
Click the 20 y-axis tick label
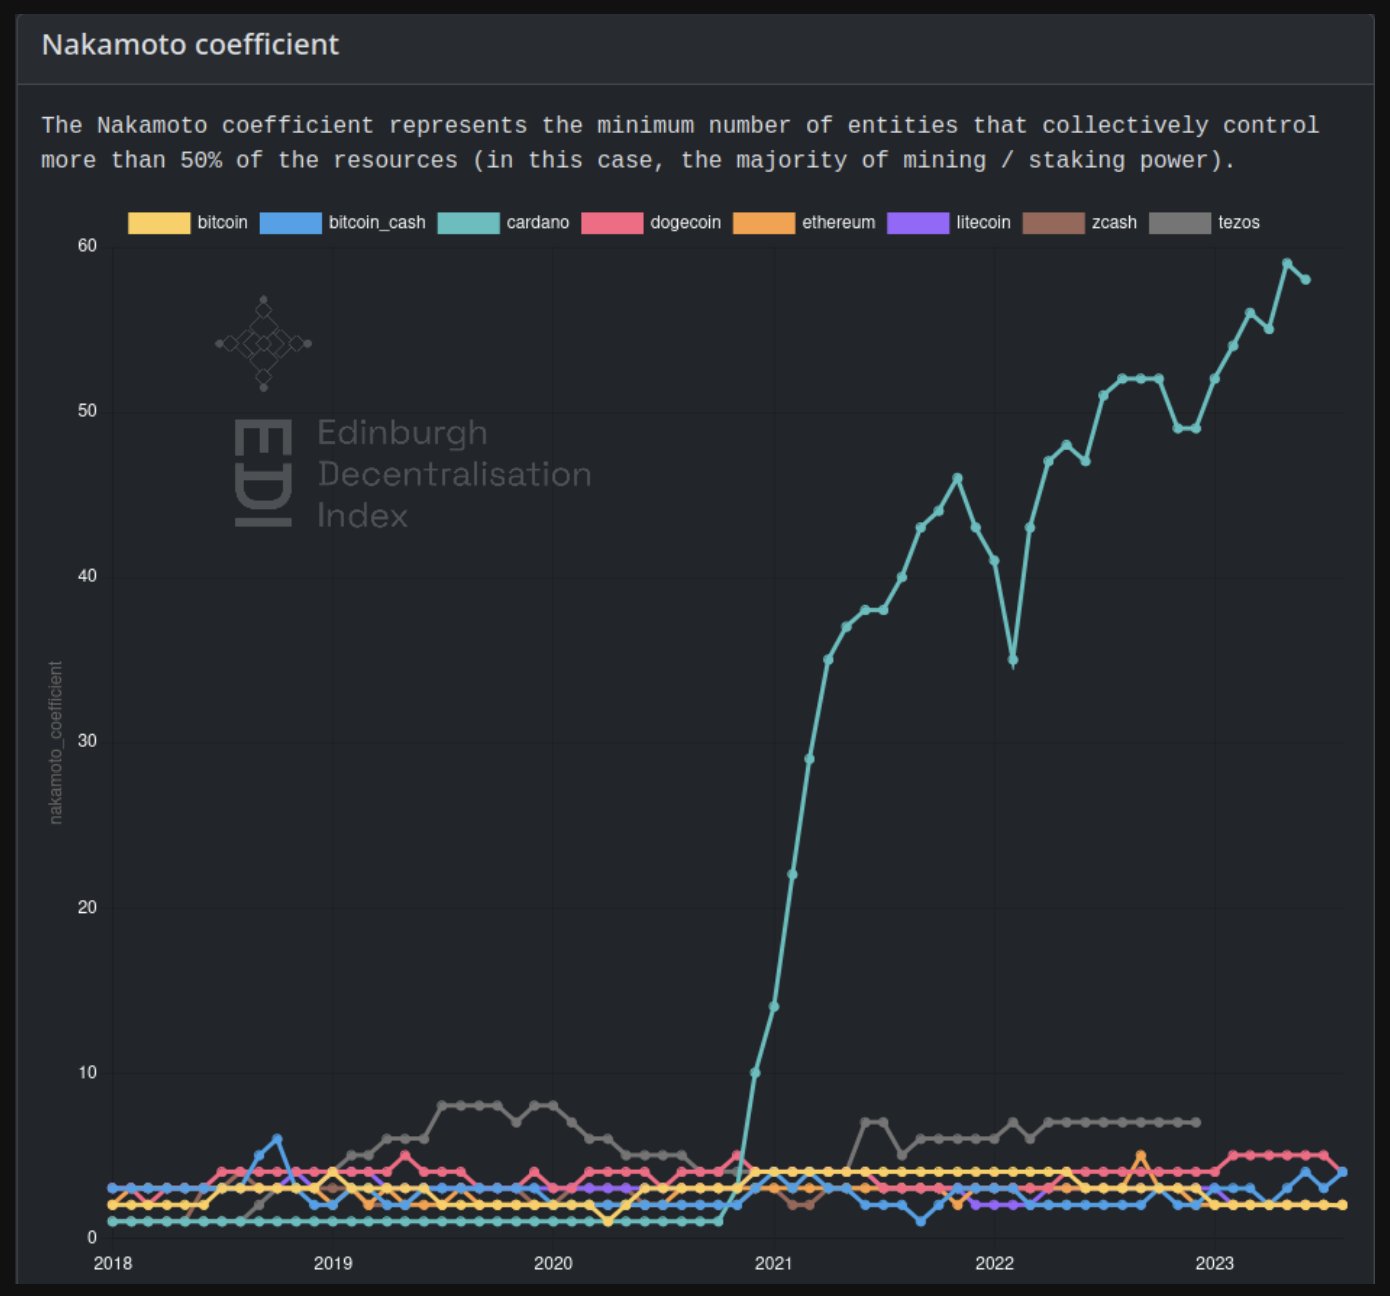tap(87, 907)
